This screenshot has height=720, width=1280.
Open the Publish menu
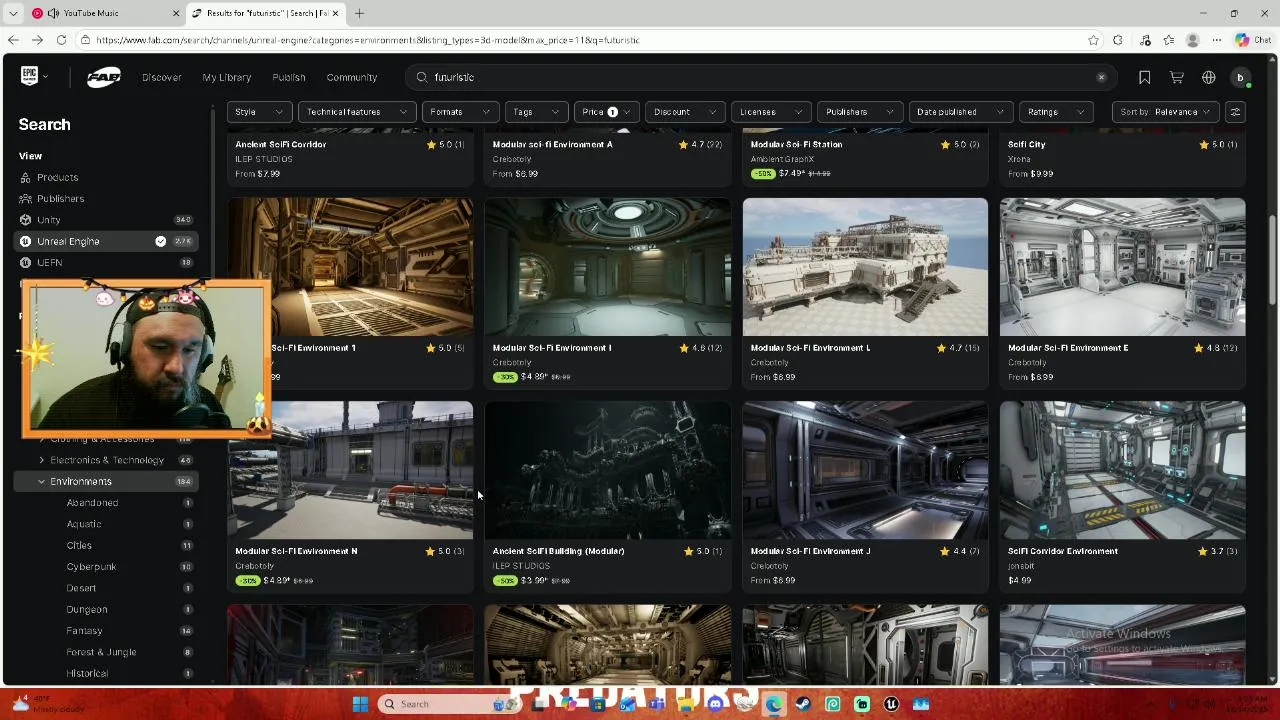tap(289, 77)
